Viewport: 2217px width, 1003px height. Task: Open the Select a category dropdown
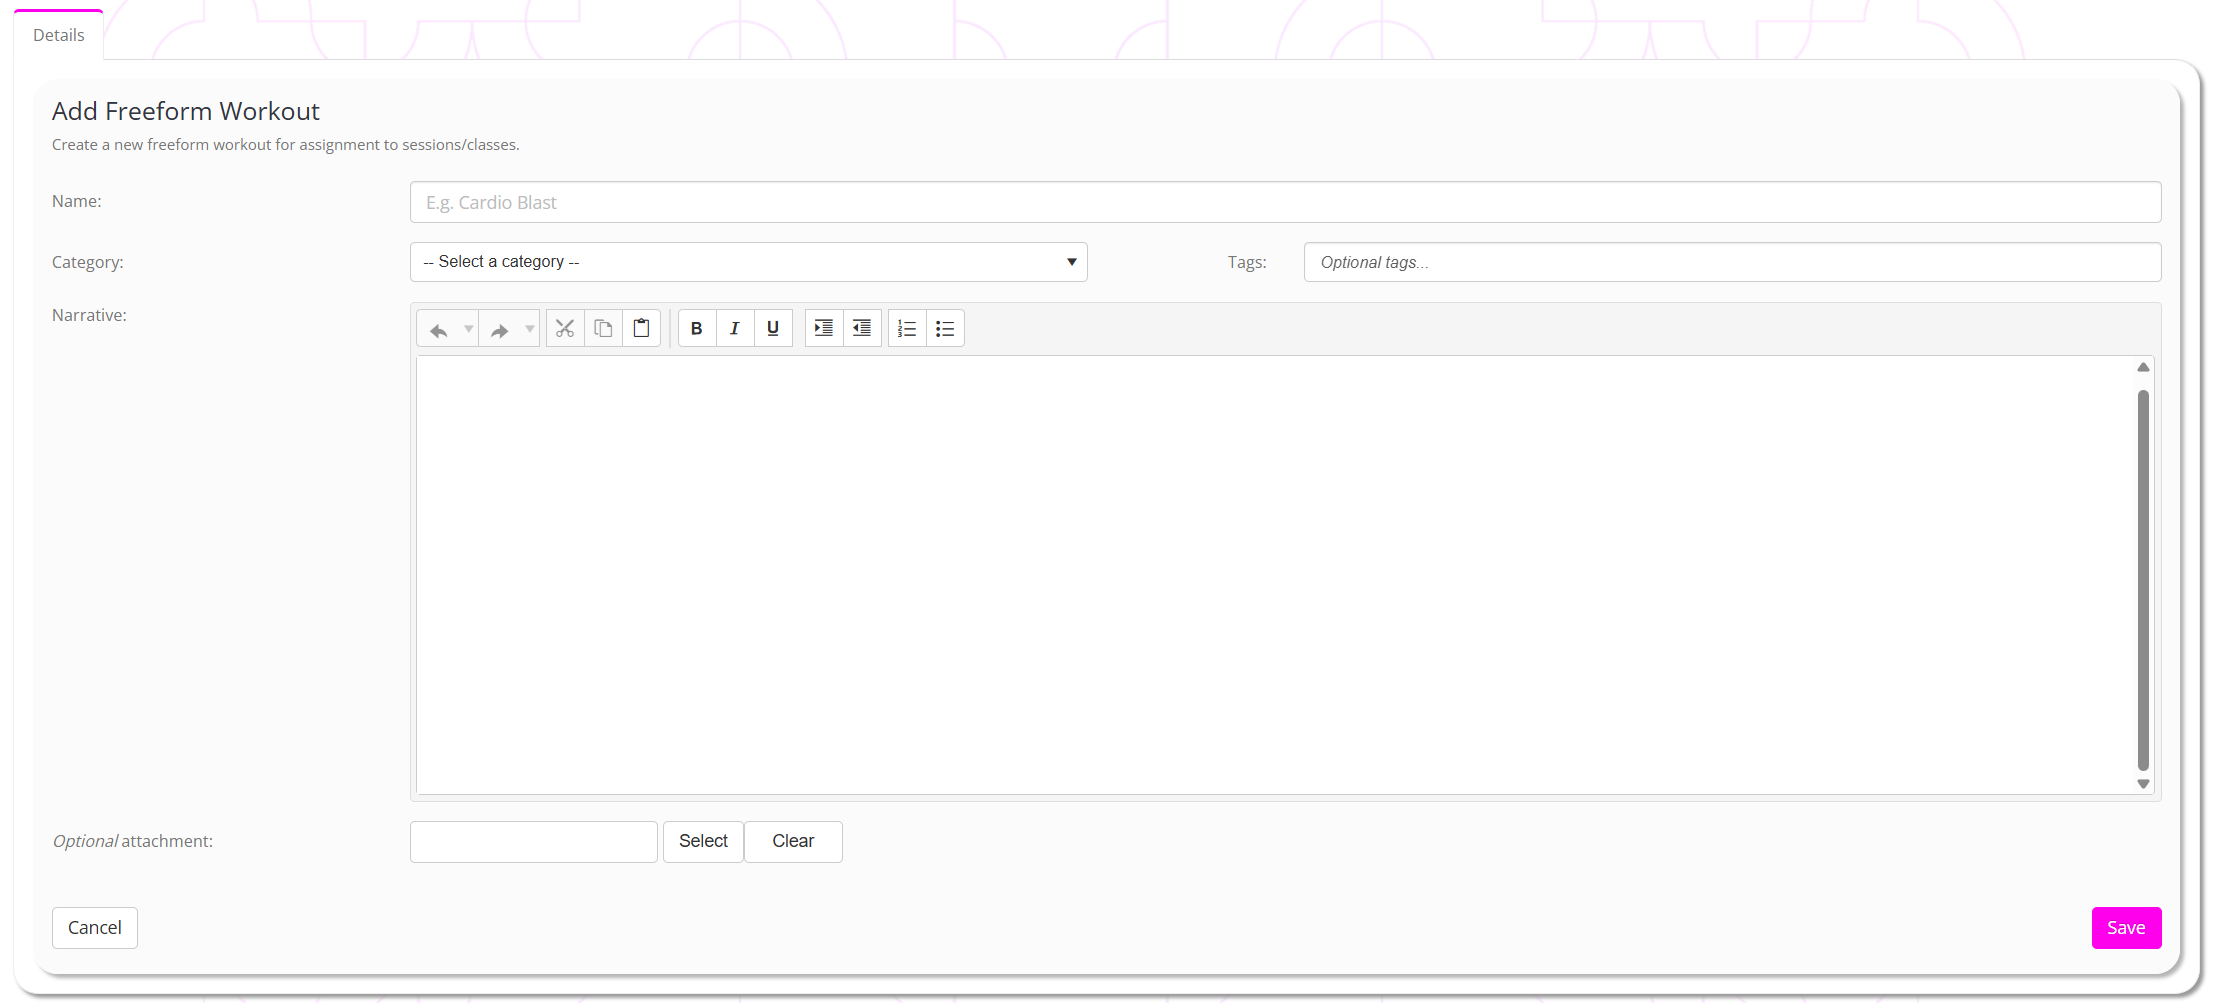click(748, 262)
